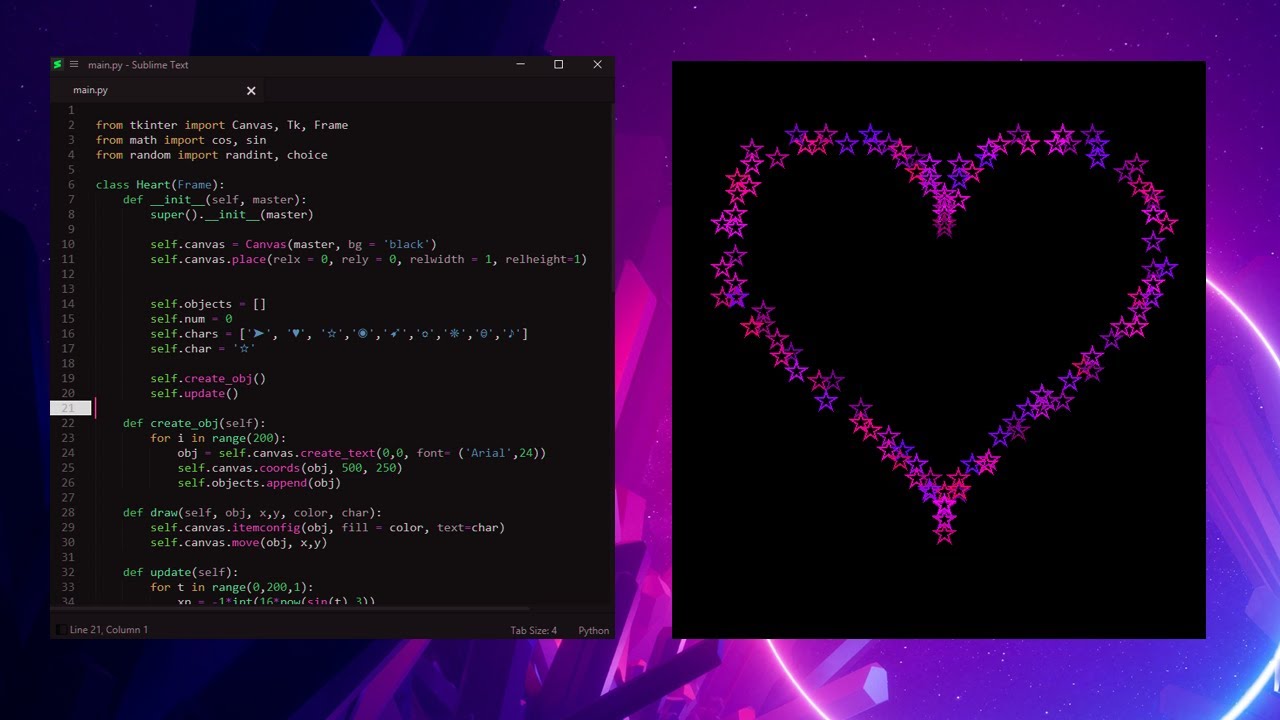Viewport: 1280px width, 720px height.
Task: Click the 'self.canvas.itemconfig' line
Action: pyautogui.click(x=328, y=527)
